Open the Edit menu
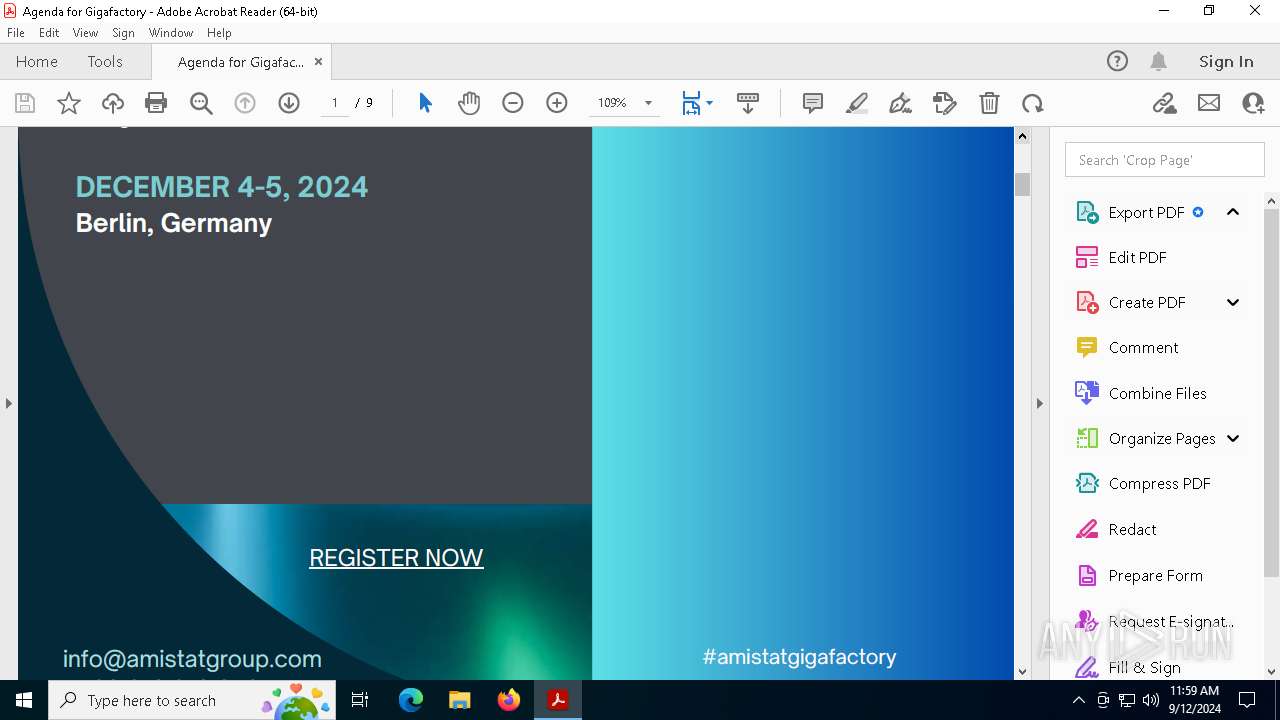Image resolution: width=1280 pixels, height=720 pixels. (x=49, y=33)
